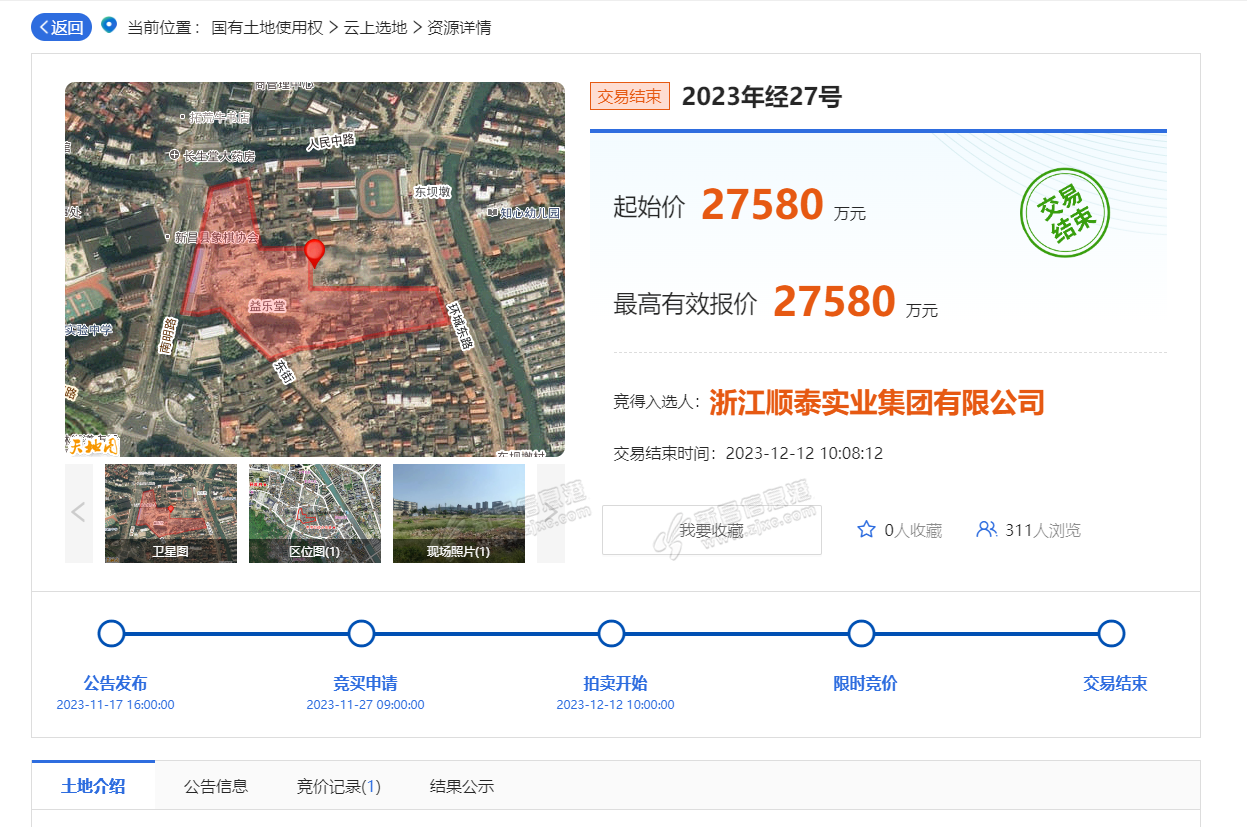Click the 公告发布 timeline node
The height and width of the screenshot is (827, 1247).
(x=111, y=634)
